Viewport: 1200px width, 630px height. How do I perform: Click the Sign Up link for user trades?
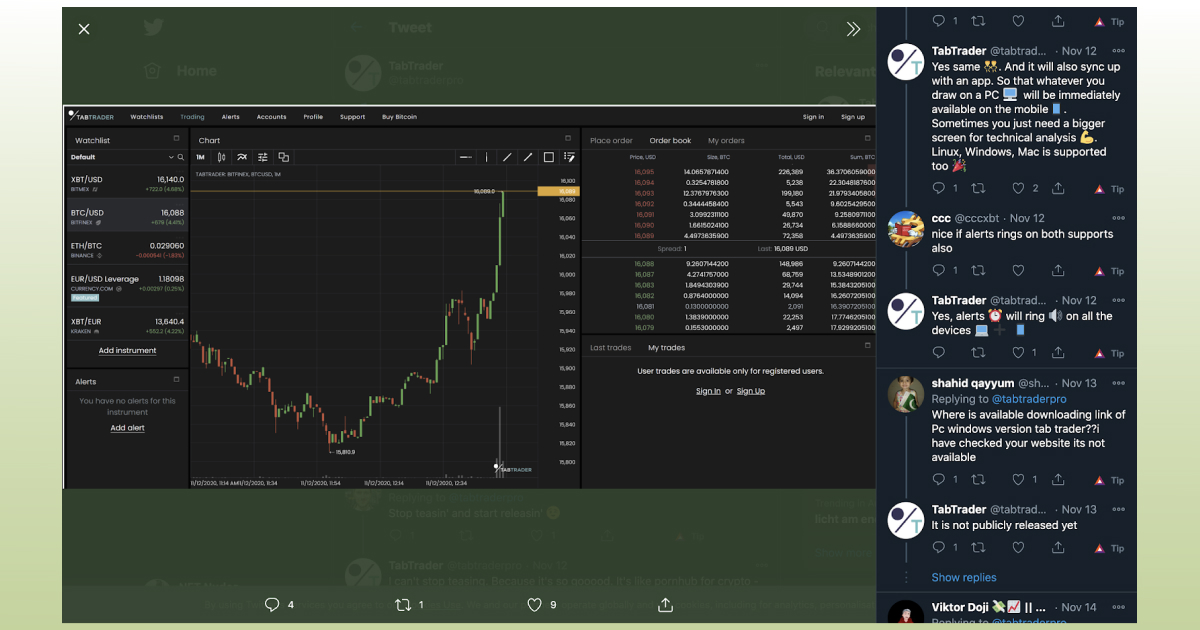751,390
